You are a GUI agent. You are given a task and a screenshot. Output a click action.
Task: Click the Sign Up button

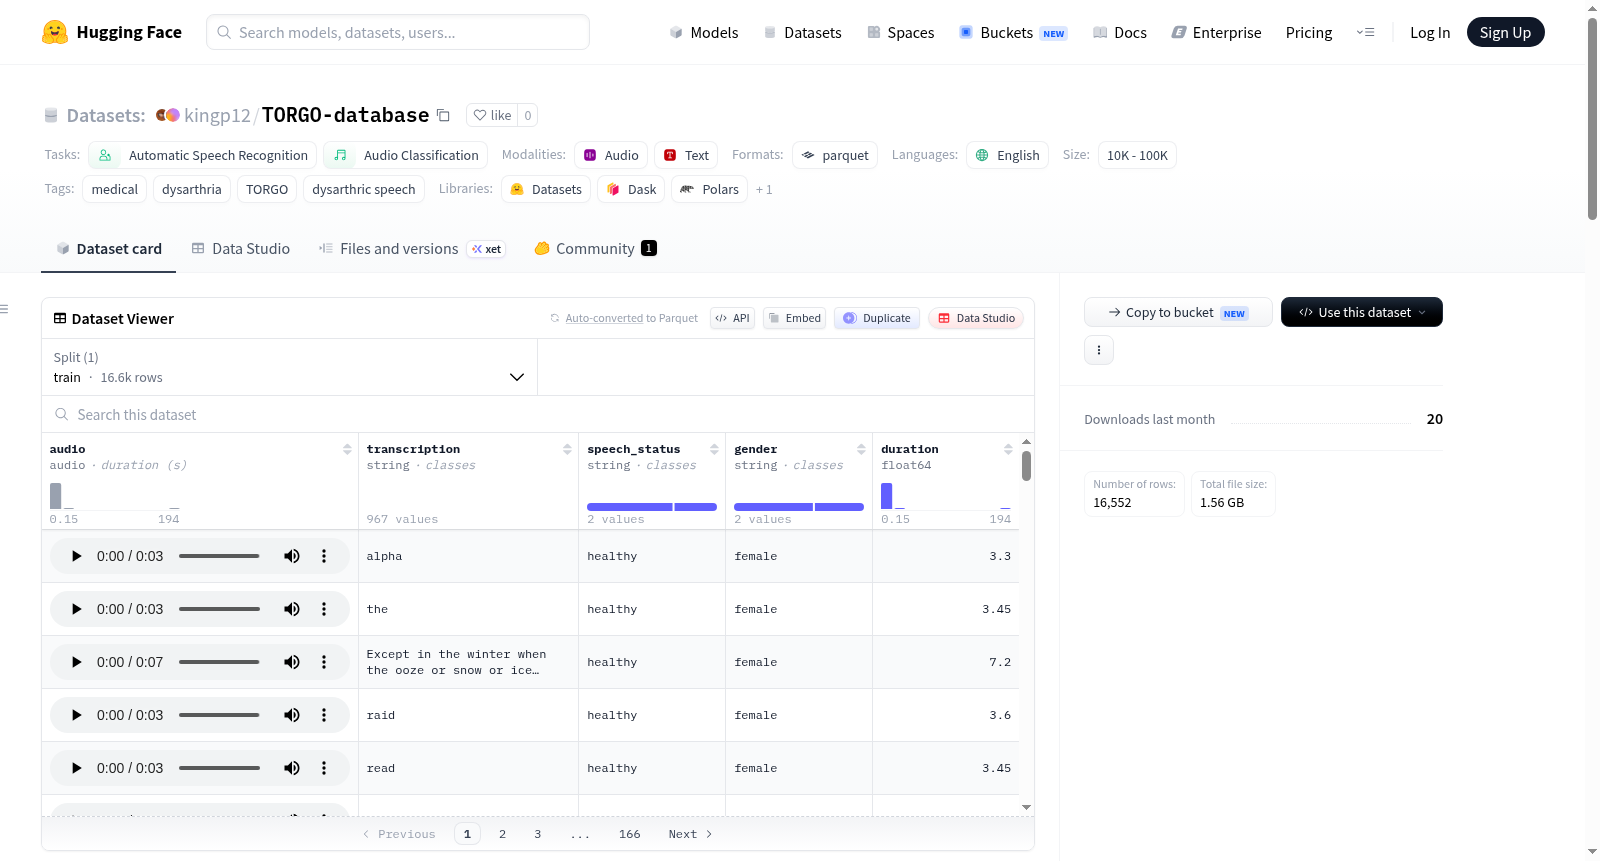[1505, 32]
